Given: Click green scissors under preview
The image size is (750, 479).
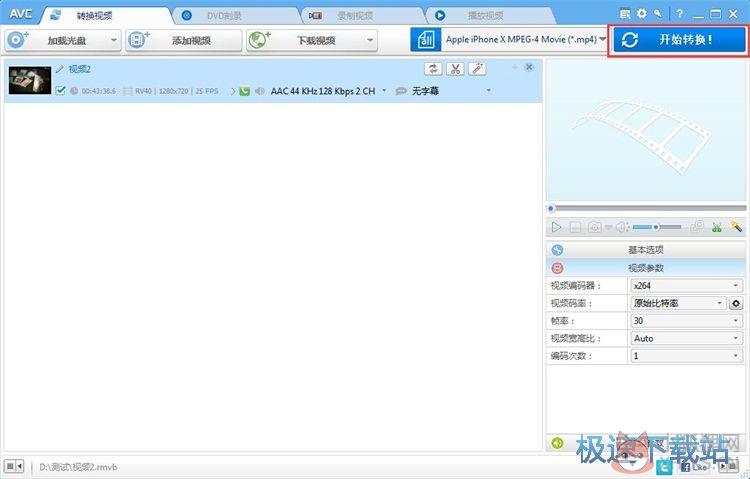Looking at the screenshot, I should (717, 227).
